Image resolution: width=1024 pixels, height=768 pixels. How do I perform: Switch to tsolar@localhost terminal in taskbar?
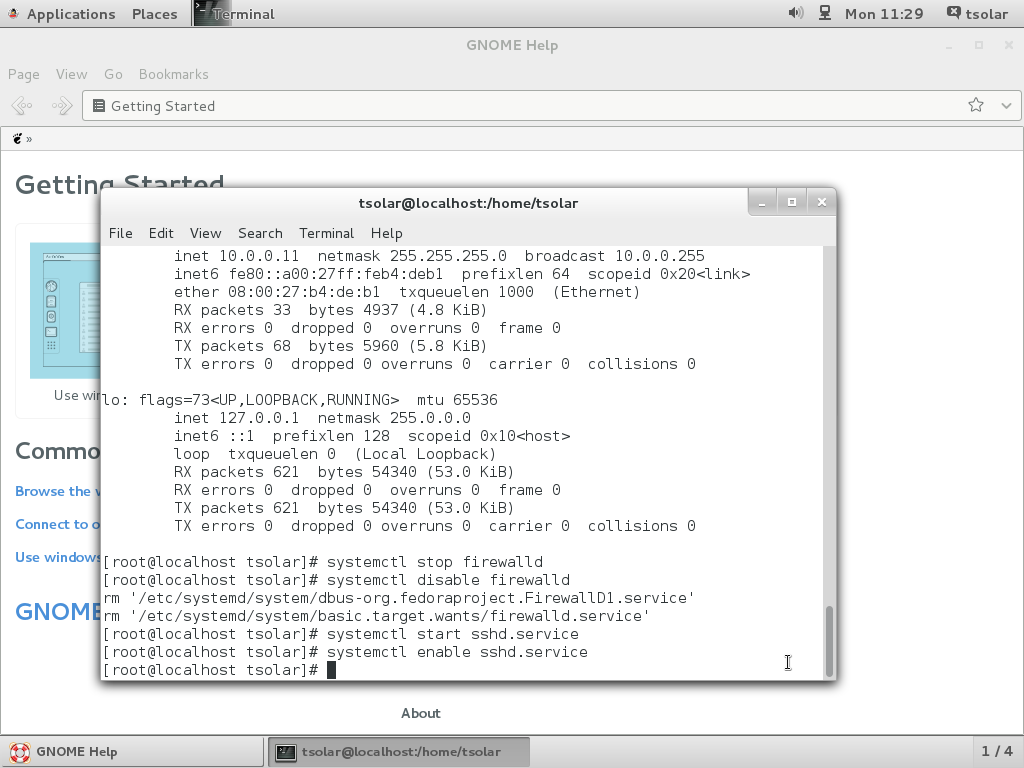(x=398, y=752)
